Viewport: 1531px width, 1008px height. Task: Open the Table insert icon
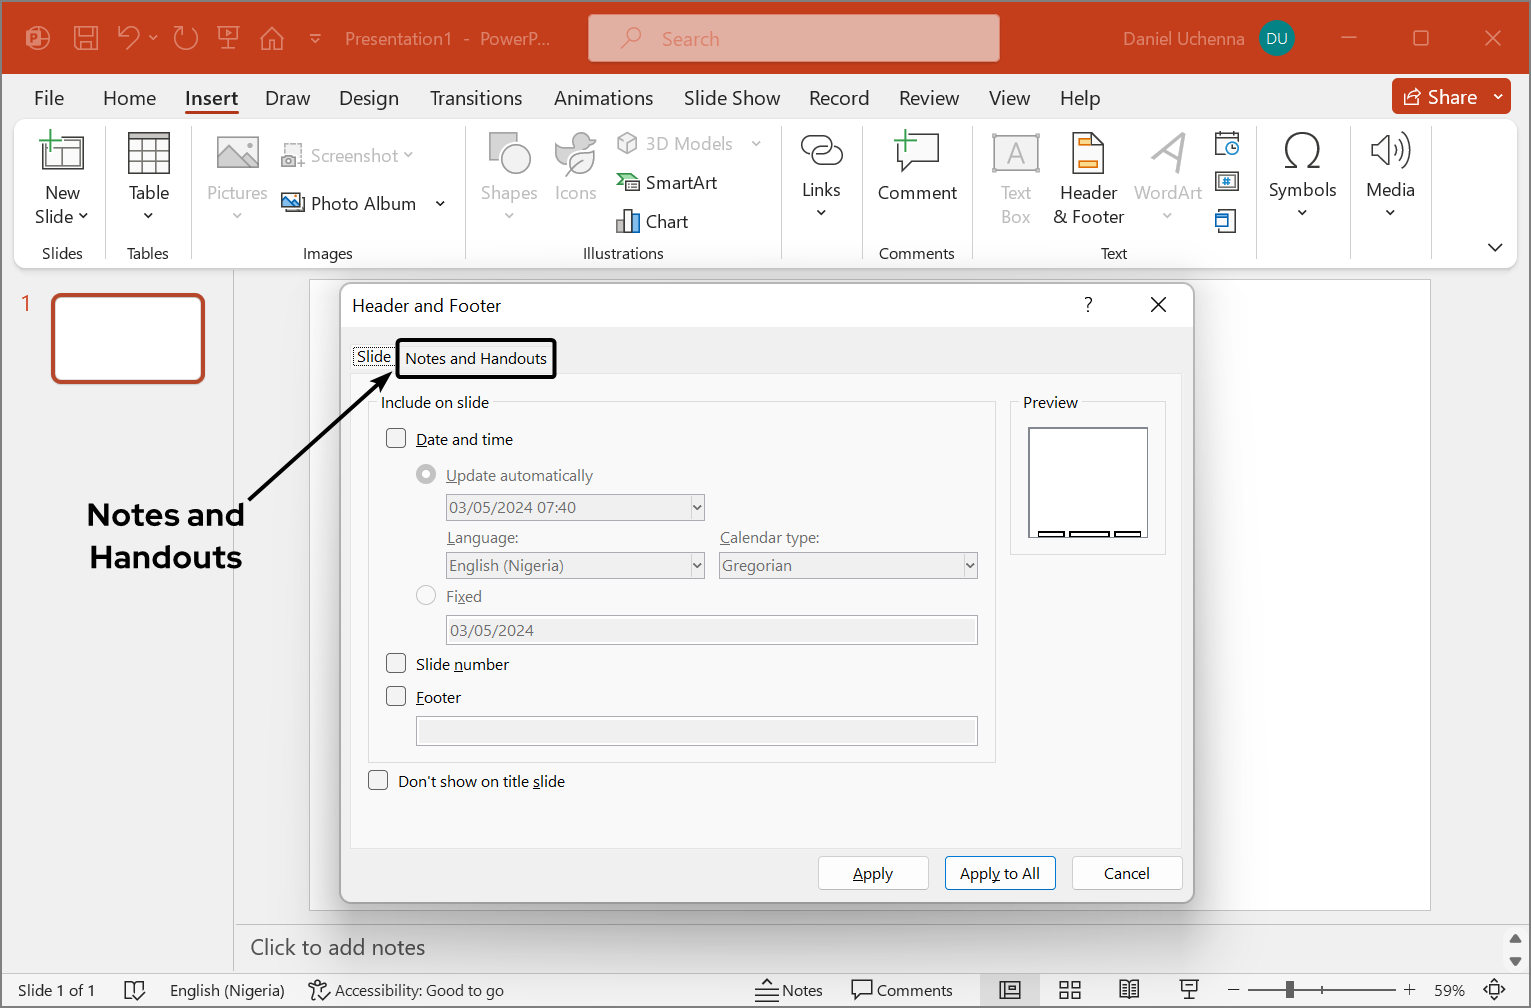point(148,155)
